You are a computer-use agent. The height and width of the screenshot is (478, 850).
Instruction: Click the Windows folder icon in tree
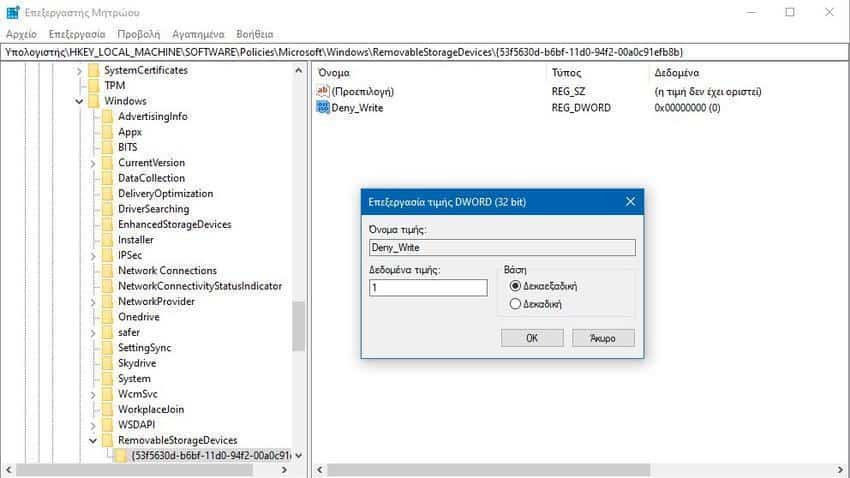point(93,101)
